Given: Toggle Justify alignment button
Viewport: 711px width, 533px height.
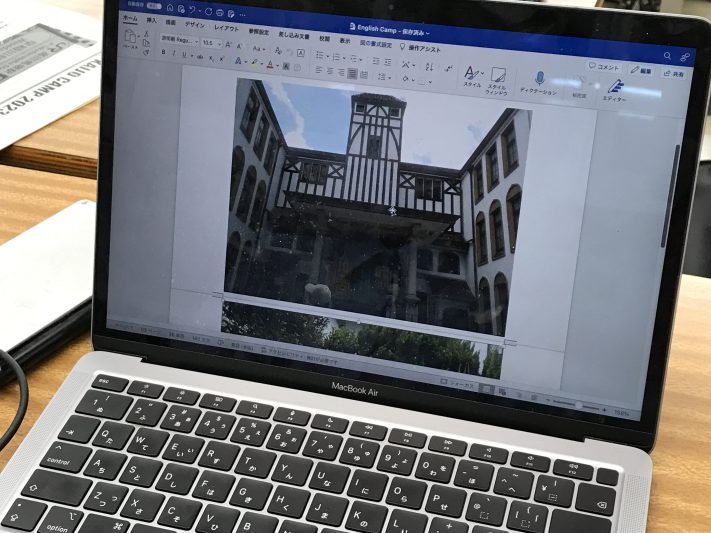Looking at the screenshot, I should pos(352,73).
